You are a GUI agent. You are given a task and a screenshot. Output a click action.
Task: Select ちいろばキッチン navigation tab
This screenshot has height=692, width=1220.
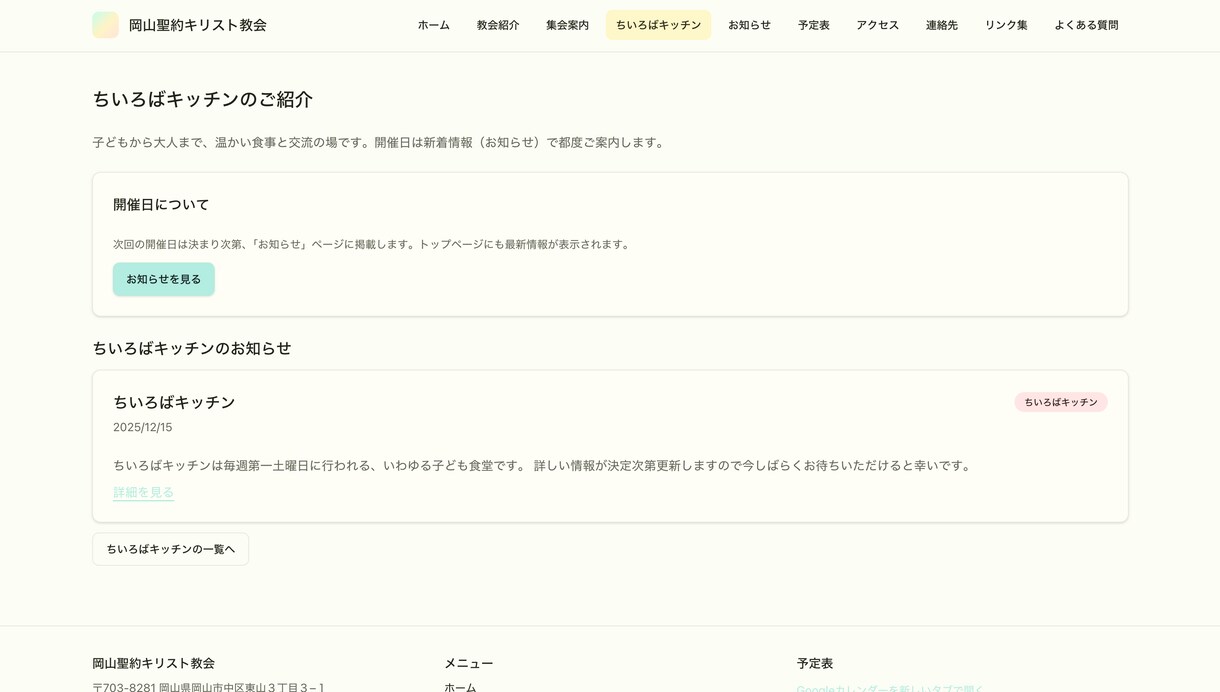point(658,25)
